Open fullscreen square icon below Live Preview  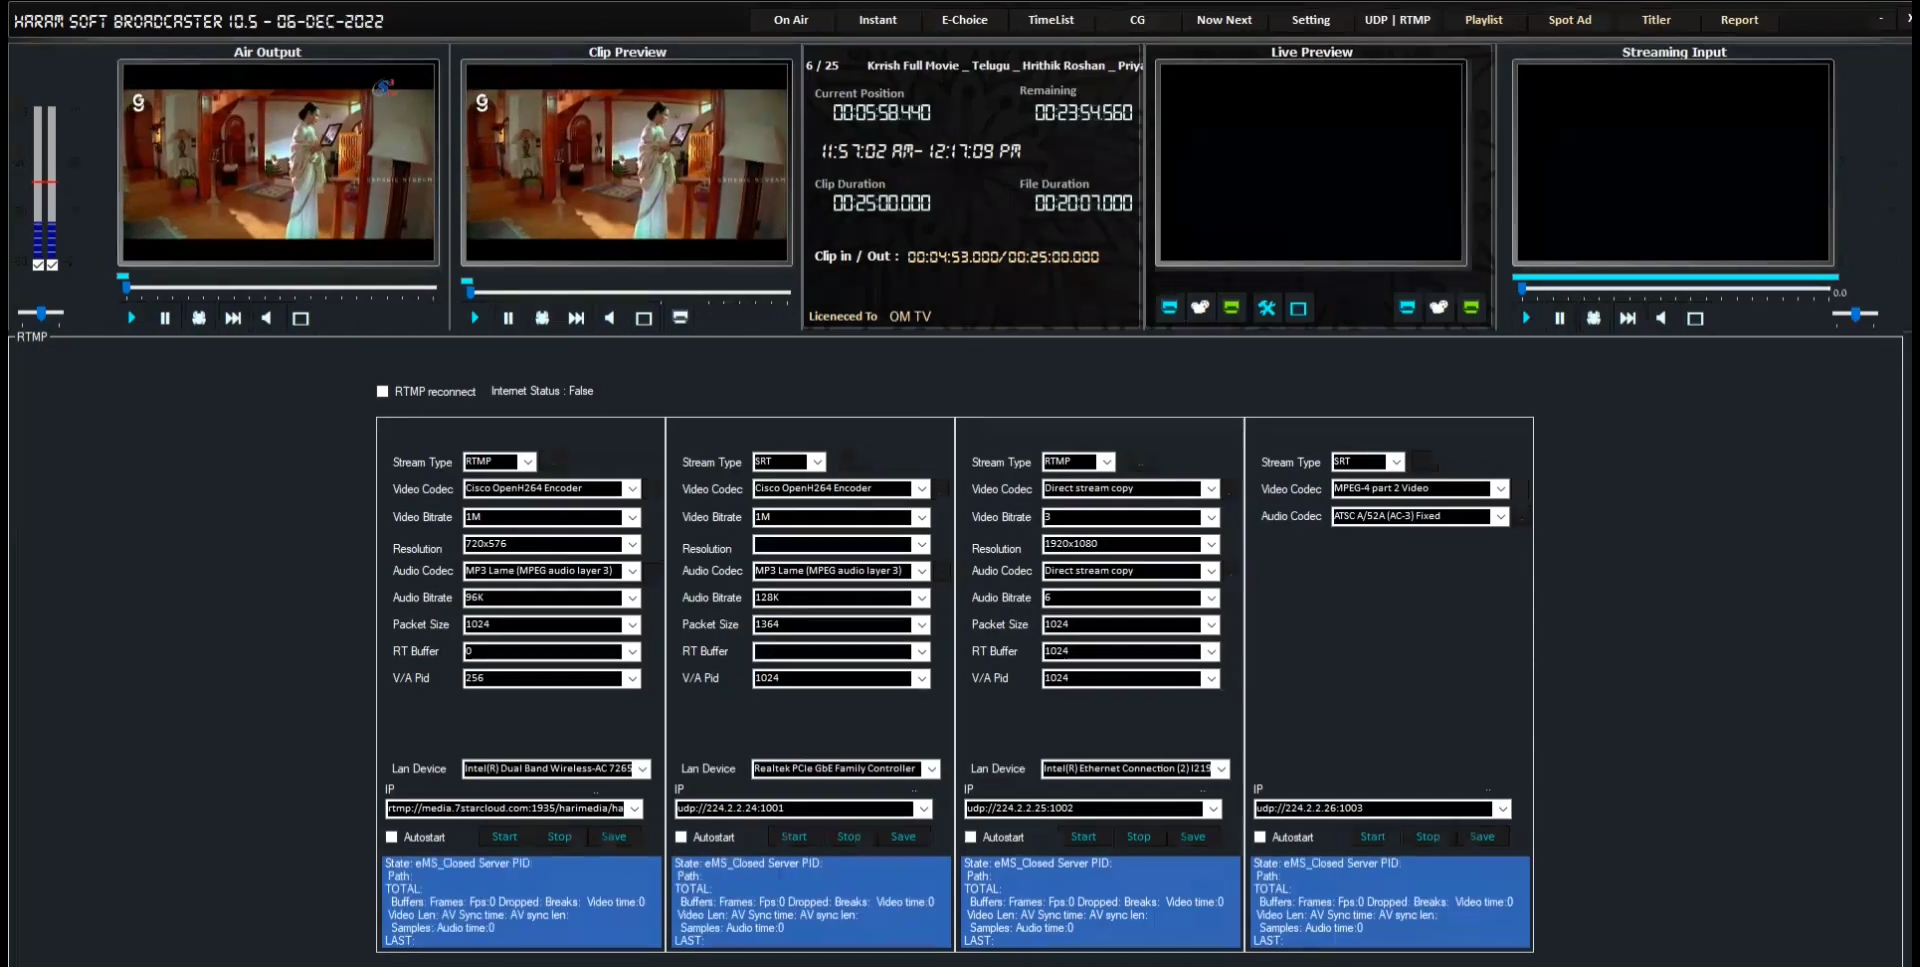click(x=1298, y=308)
